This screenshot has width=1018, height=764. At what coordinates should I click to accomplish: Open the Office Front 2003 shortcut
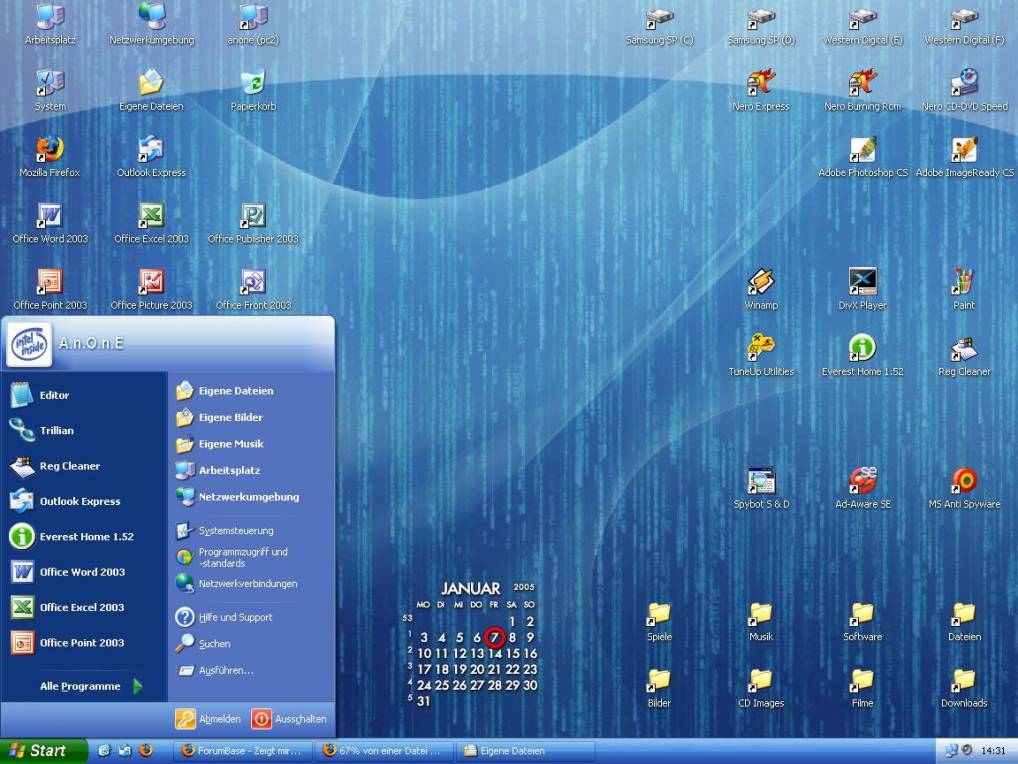(x=253, y=289)
